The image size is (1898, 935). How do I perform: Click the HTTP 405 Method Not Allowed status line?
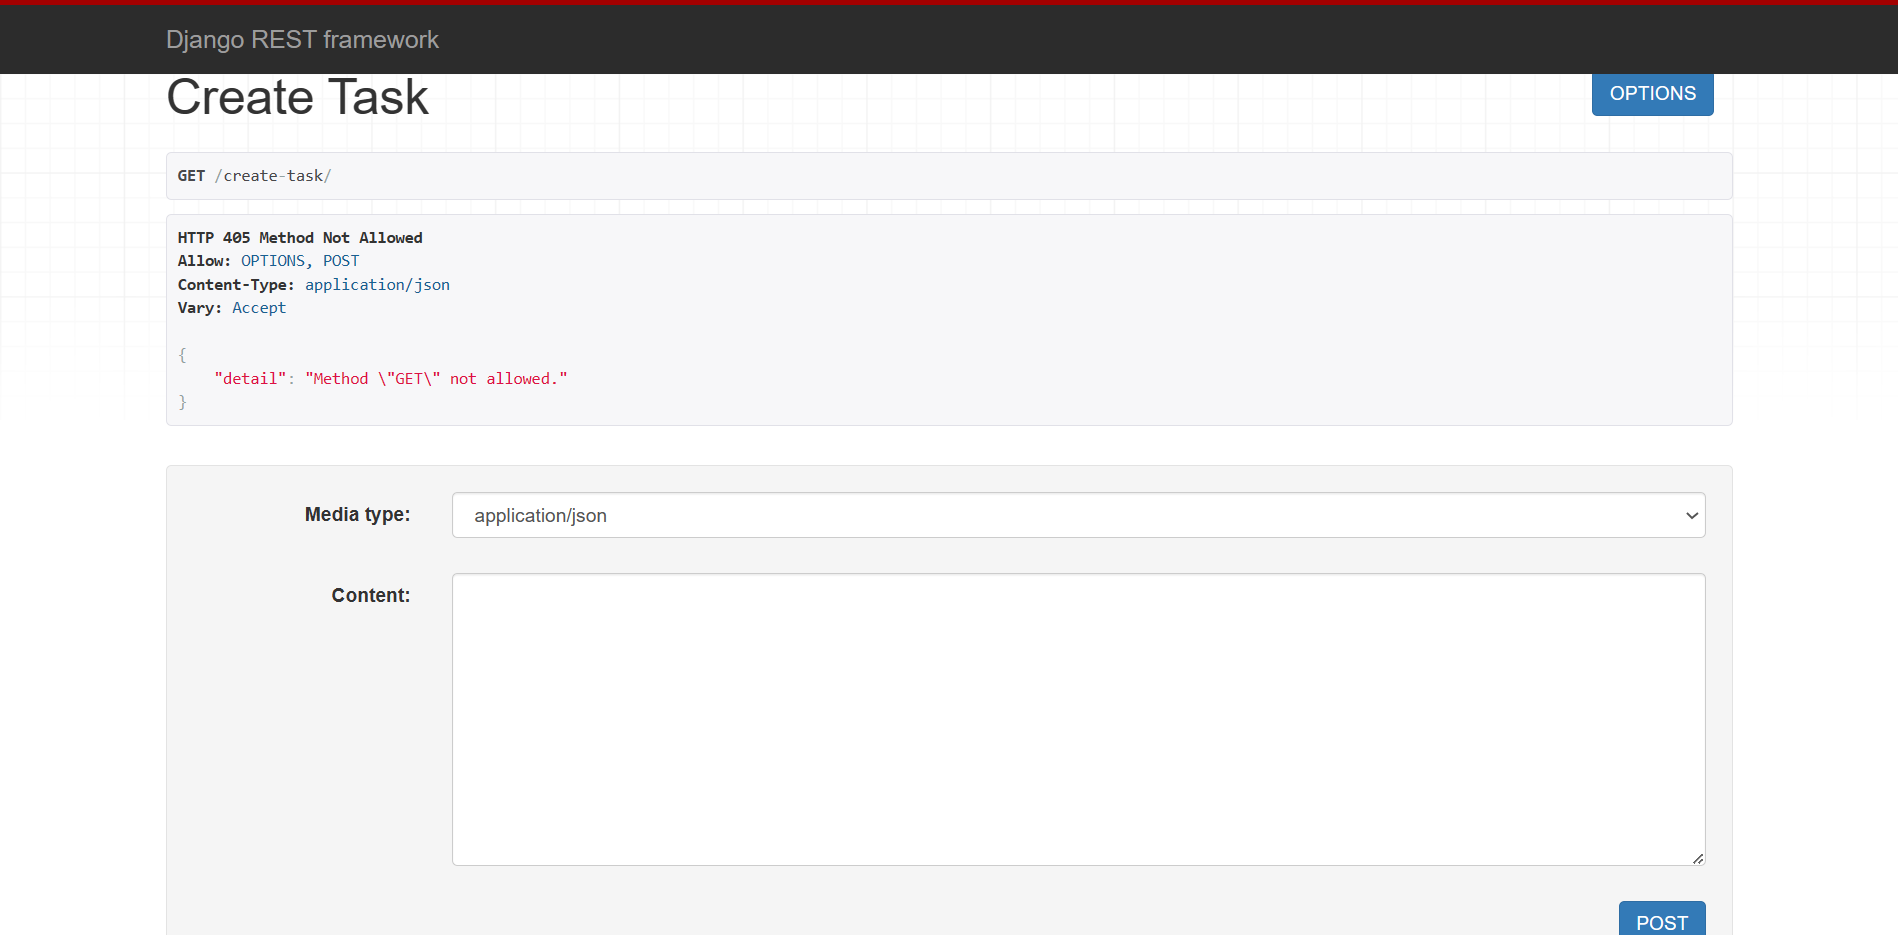click(299, 237)
